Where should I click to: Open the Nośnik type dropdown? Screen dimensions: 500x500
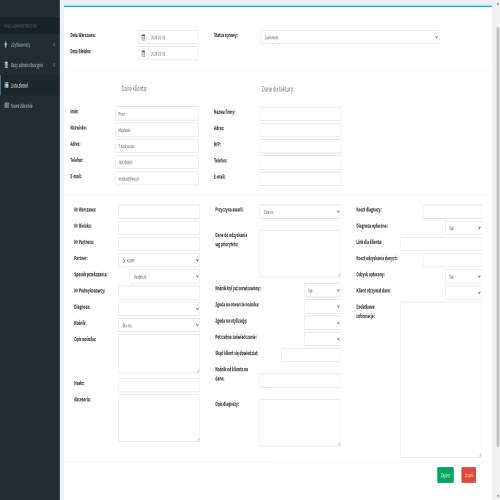coord(159,325)
